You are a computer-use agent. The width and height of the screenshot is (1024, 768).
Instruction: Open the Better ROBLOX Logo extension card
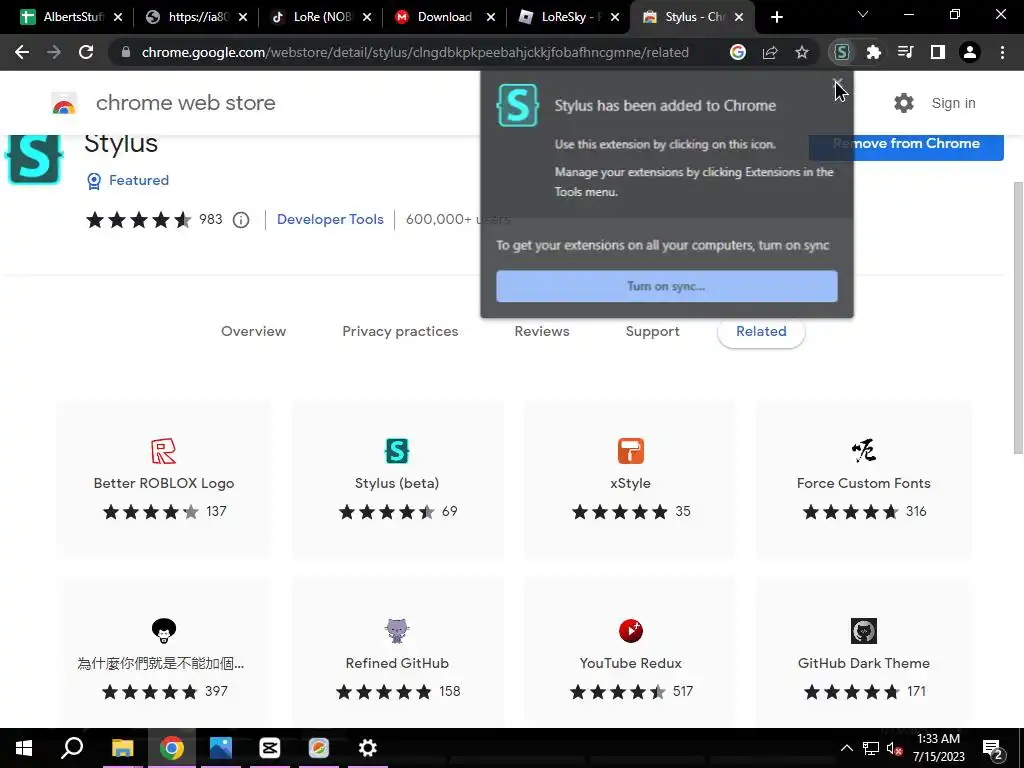pyautogui.click(x=163, y=480)
